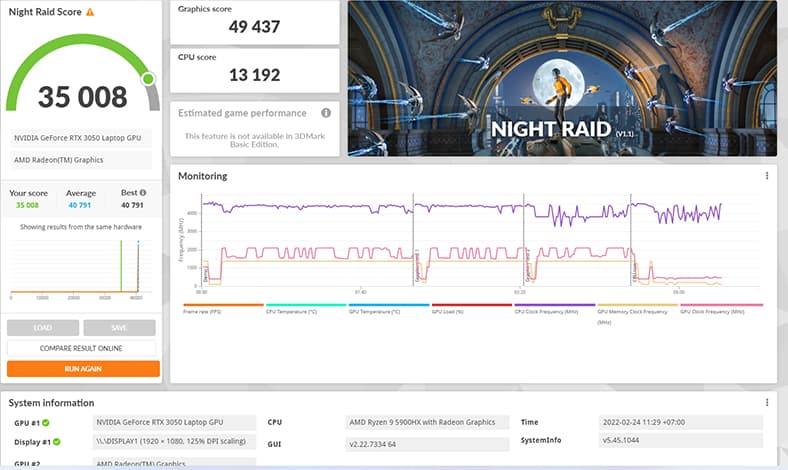This screenshot has height=470, width=788.
Task: Click the Time field 2022-02-24 11:29
Action: click(x=681, y=422)
